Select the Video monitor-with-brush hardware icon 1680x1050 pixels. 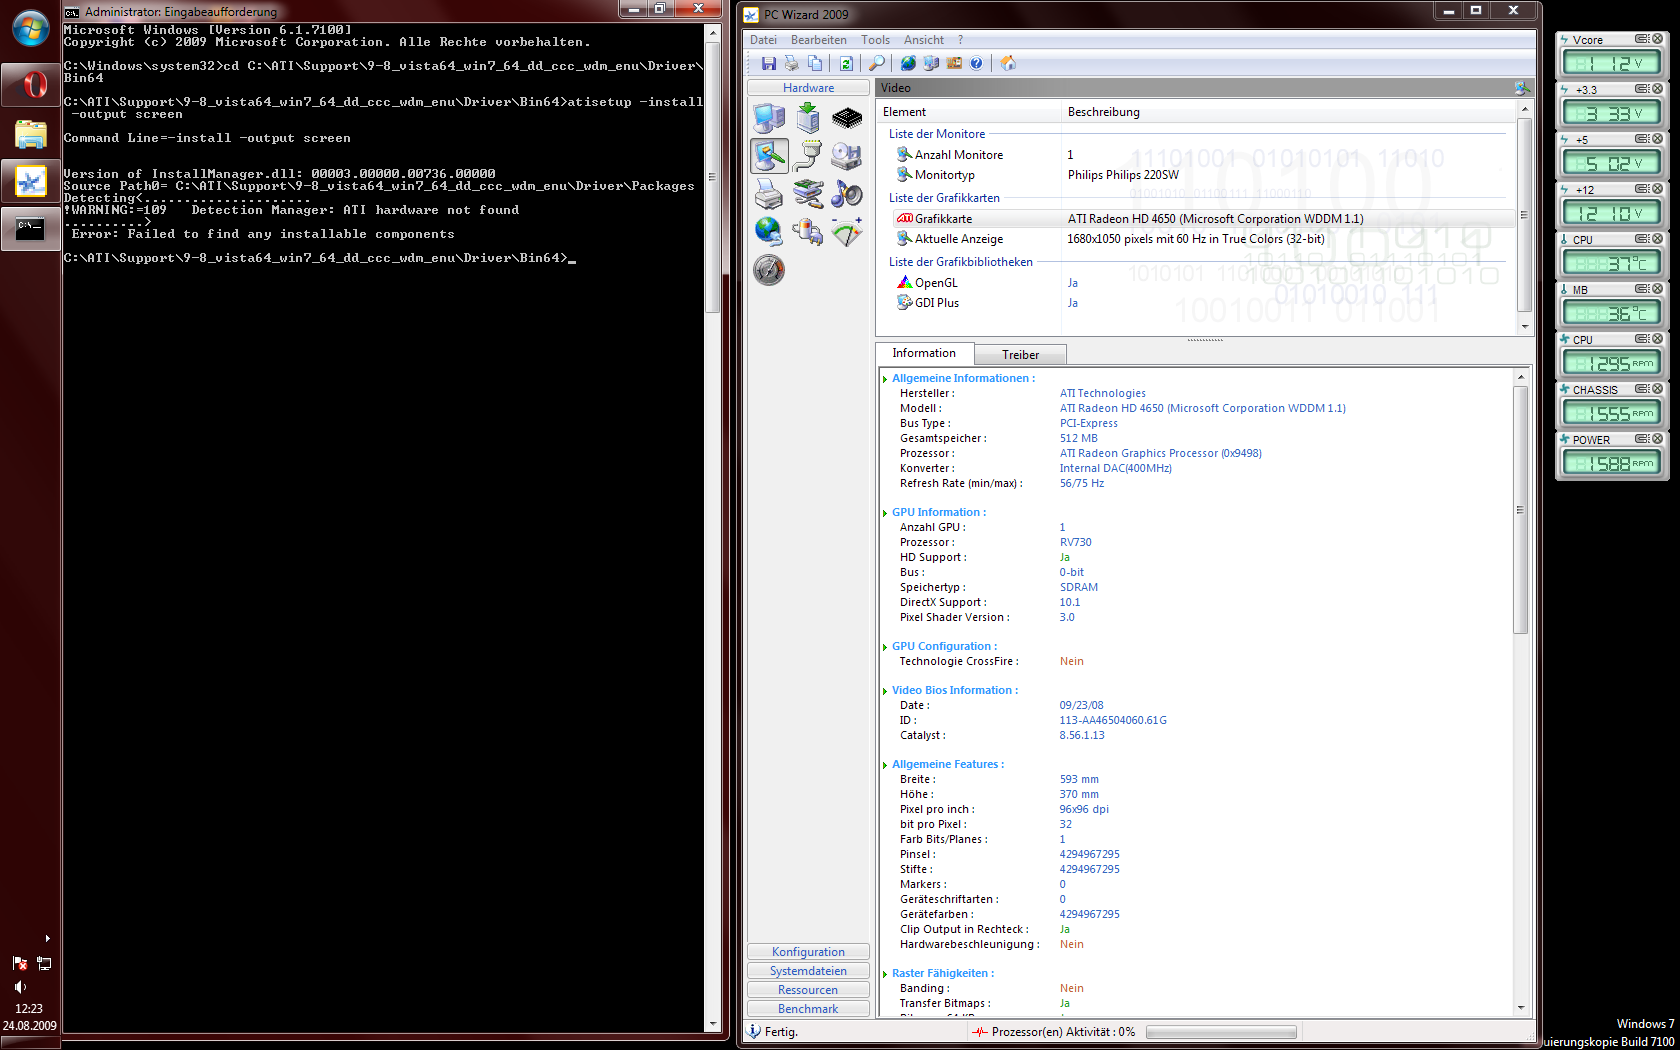769,156
